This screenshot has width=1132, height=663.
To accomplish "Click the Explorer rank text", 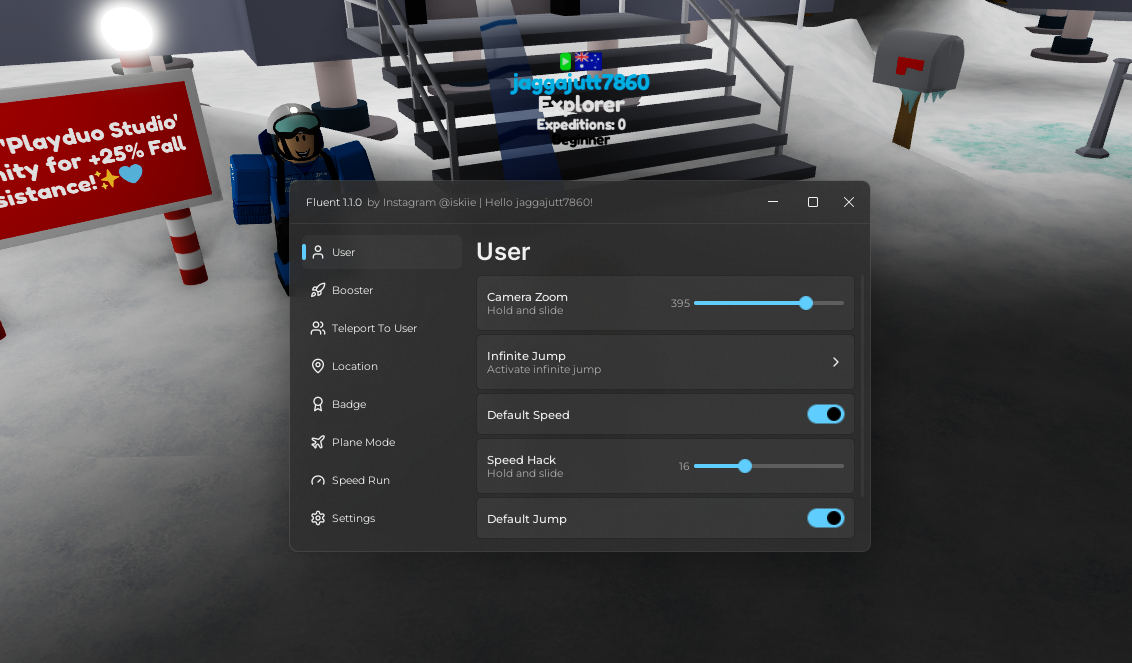I will [x=581, y=105].
